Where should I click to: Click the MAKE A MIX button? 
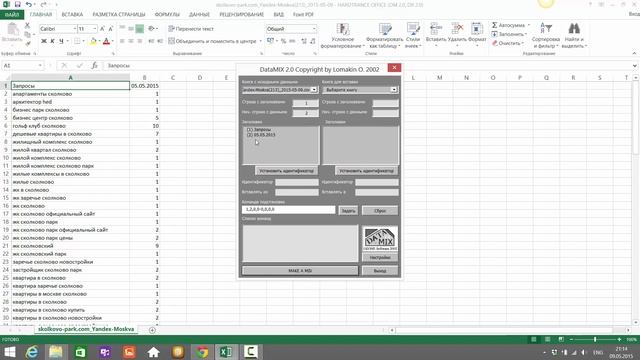[x=300, y=271]
